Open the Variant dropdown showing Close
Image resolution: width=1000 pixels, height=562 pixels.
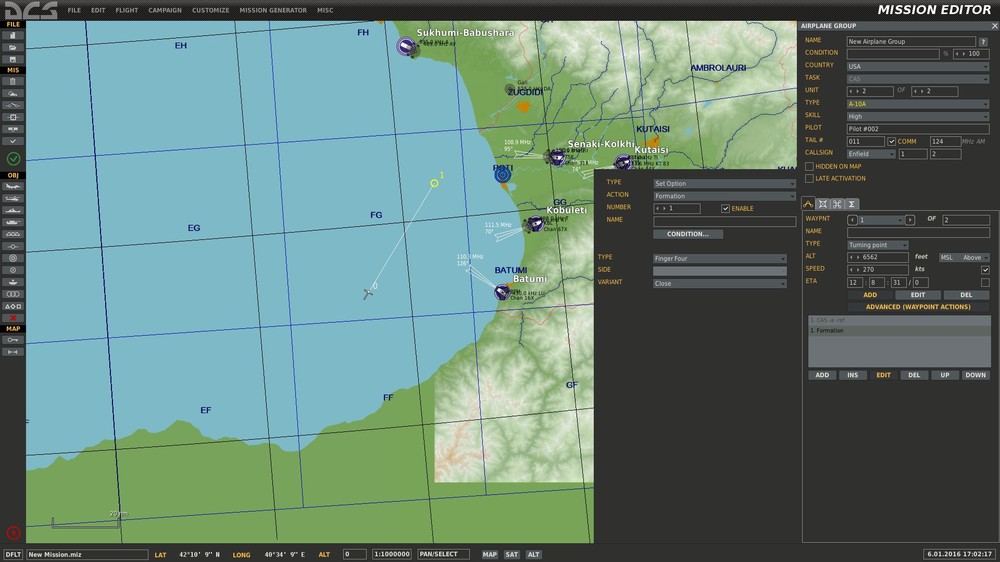pyautogui.click(x=720, y=283)
